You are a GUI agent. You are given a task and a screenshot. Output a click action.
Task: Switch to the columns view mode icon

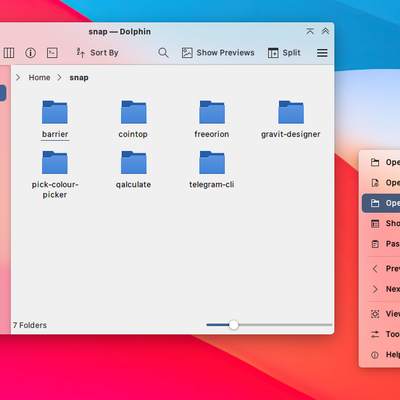9,53
